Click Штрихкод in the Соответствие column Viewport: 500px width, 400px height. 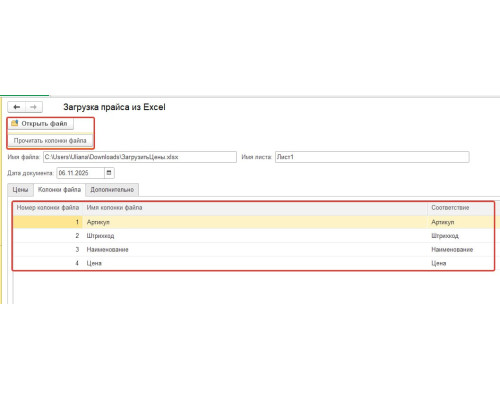point(445,236)
